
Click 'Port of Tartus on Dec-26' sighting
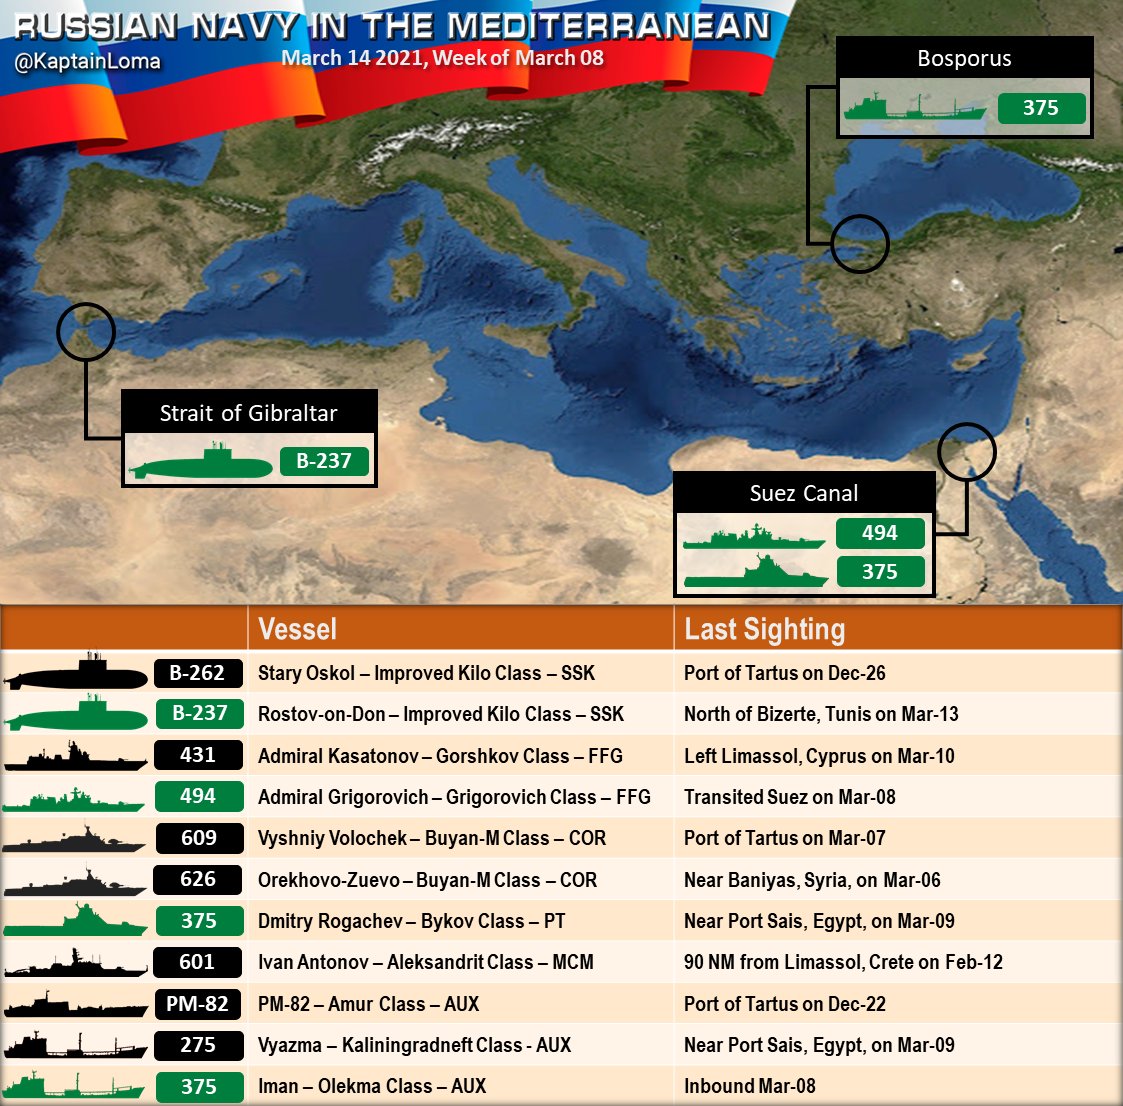pyautogui.click(x=785, y=673)
